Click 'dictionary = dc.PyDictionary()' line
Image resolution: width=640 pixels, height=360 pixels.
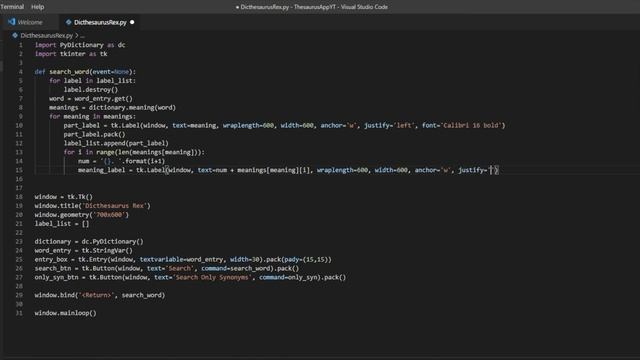[x=89, y=242]
